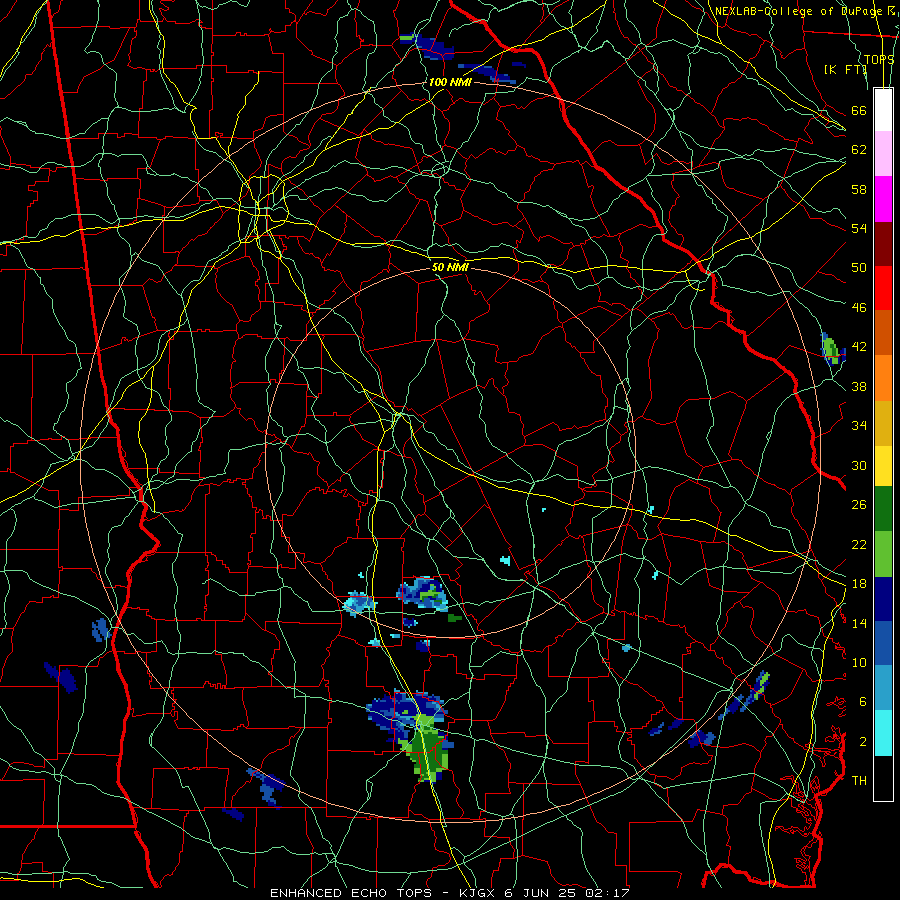Click the legend value 66
The width and height of the screenshot is (900, 900).
(859, 110)
